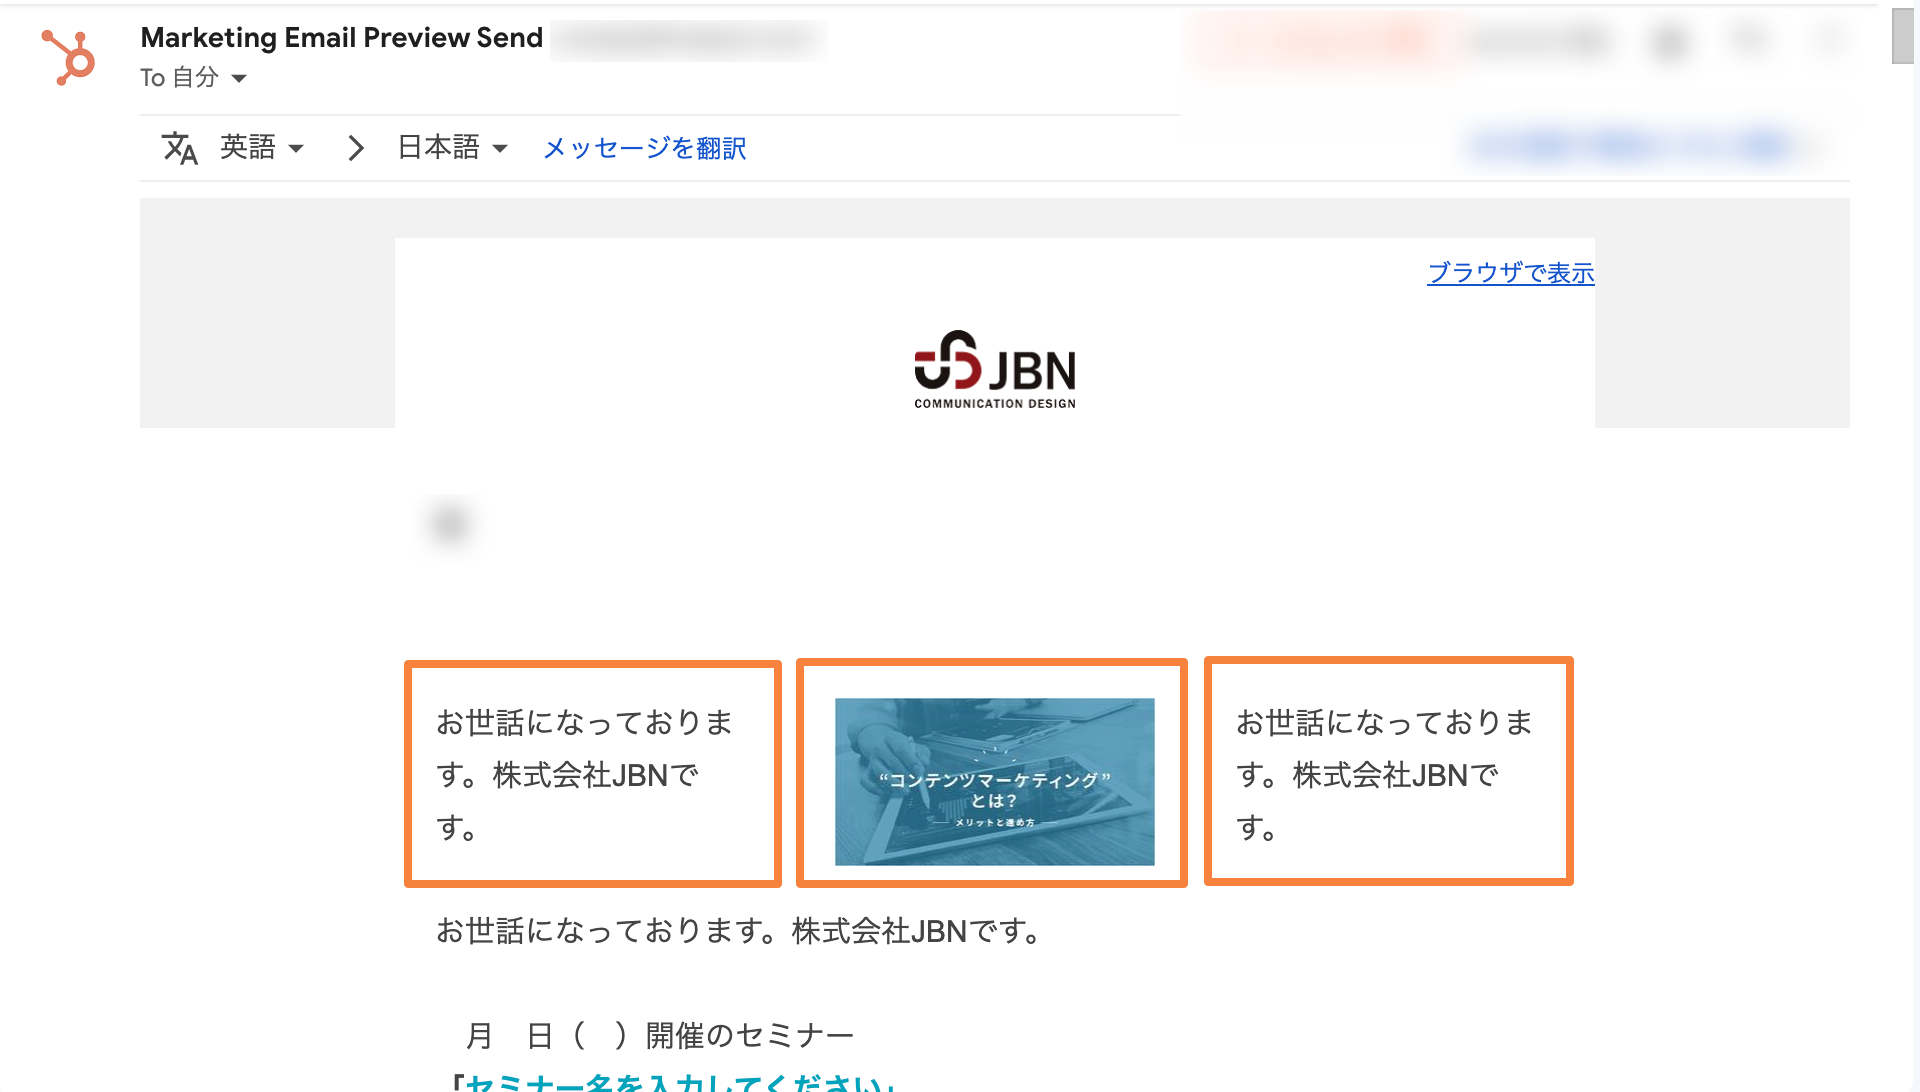Click the left boxed greeting text block

tap(592, 773)
